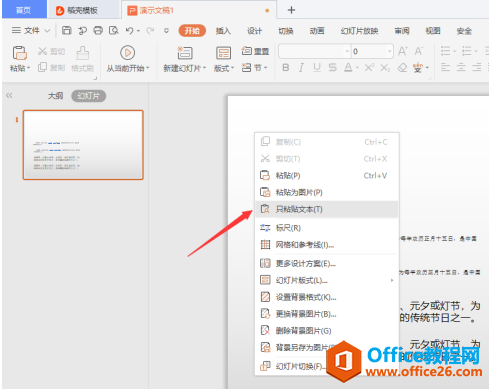Viewport: 489px width, 389px height.
Task: Click the Paste icon in ribbon
Action: coord(19,53)
